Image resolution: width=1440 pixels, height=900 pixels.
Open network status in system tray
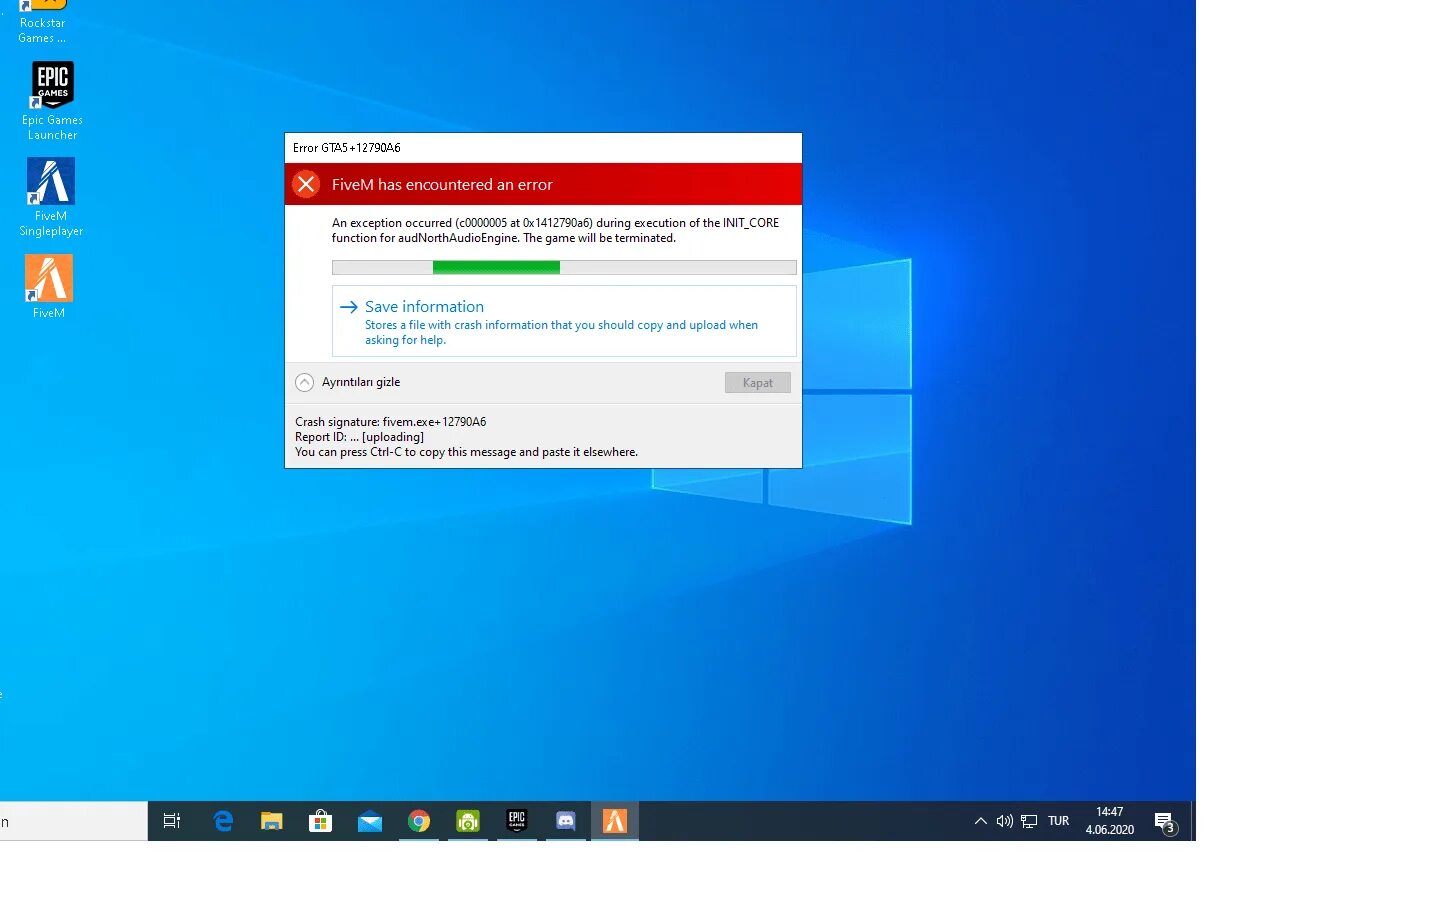1029,821
